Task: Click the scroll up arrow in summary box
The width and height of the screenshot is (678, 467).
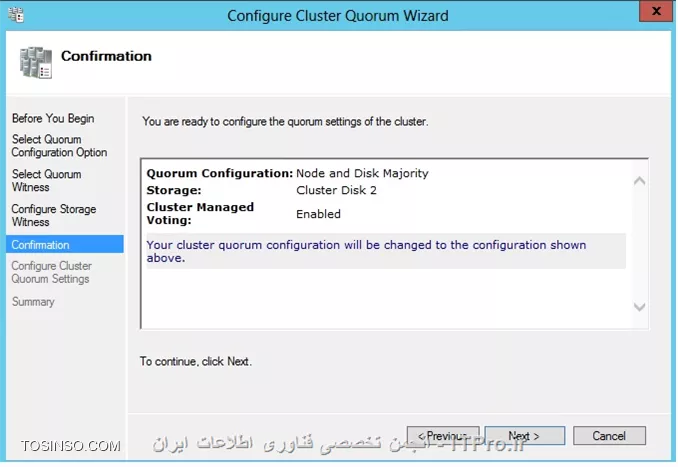Action: [640, 181]
